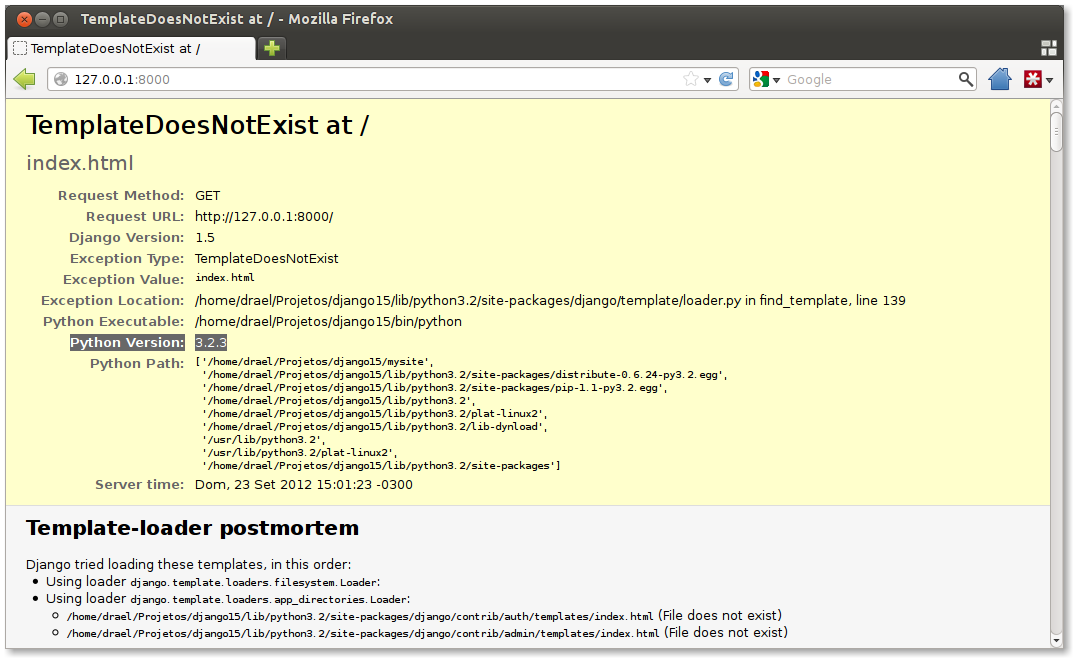Click the app_directories.Loader bullet line
The image size is (1073, 658).
(x=228, y=599)
